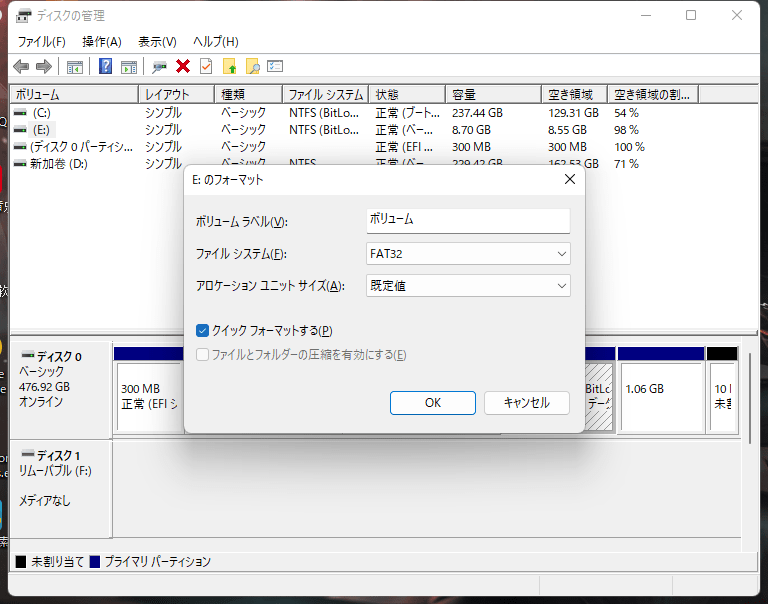Click the black 未割り当て legend swatch
This screenshot has height=604, width=768.
coord(21,561)
